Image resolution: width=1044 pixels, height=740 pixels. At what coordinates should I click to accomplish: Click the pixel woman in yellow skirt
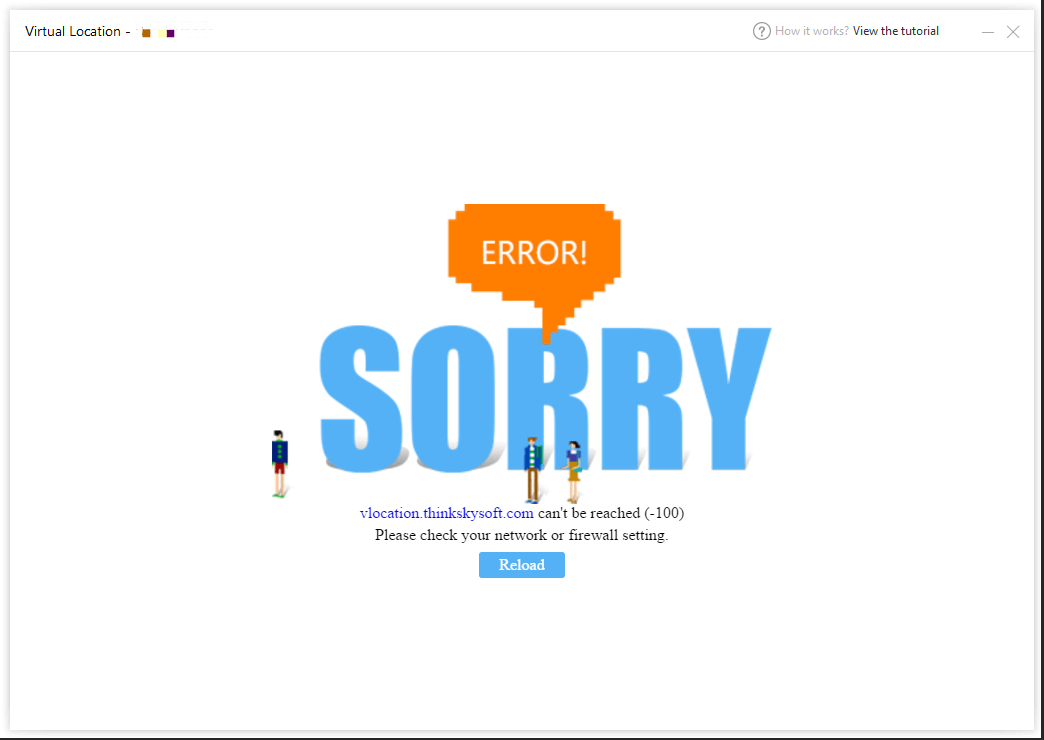[x=573, y=470]
